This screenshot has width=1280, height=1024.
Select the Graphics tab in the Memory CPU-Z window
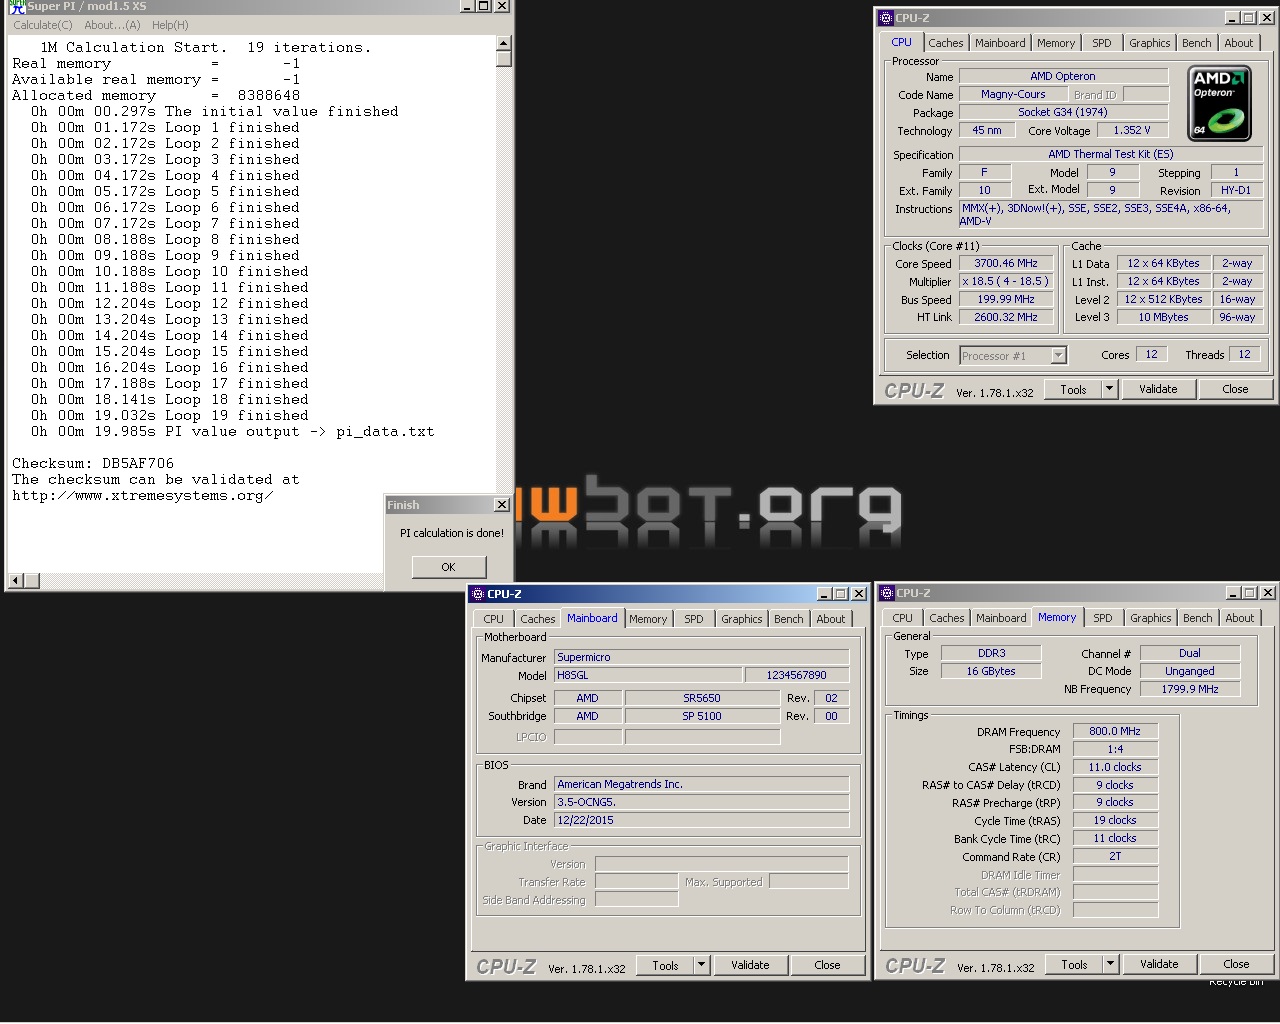click(1150, 618)
